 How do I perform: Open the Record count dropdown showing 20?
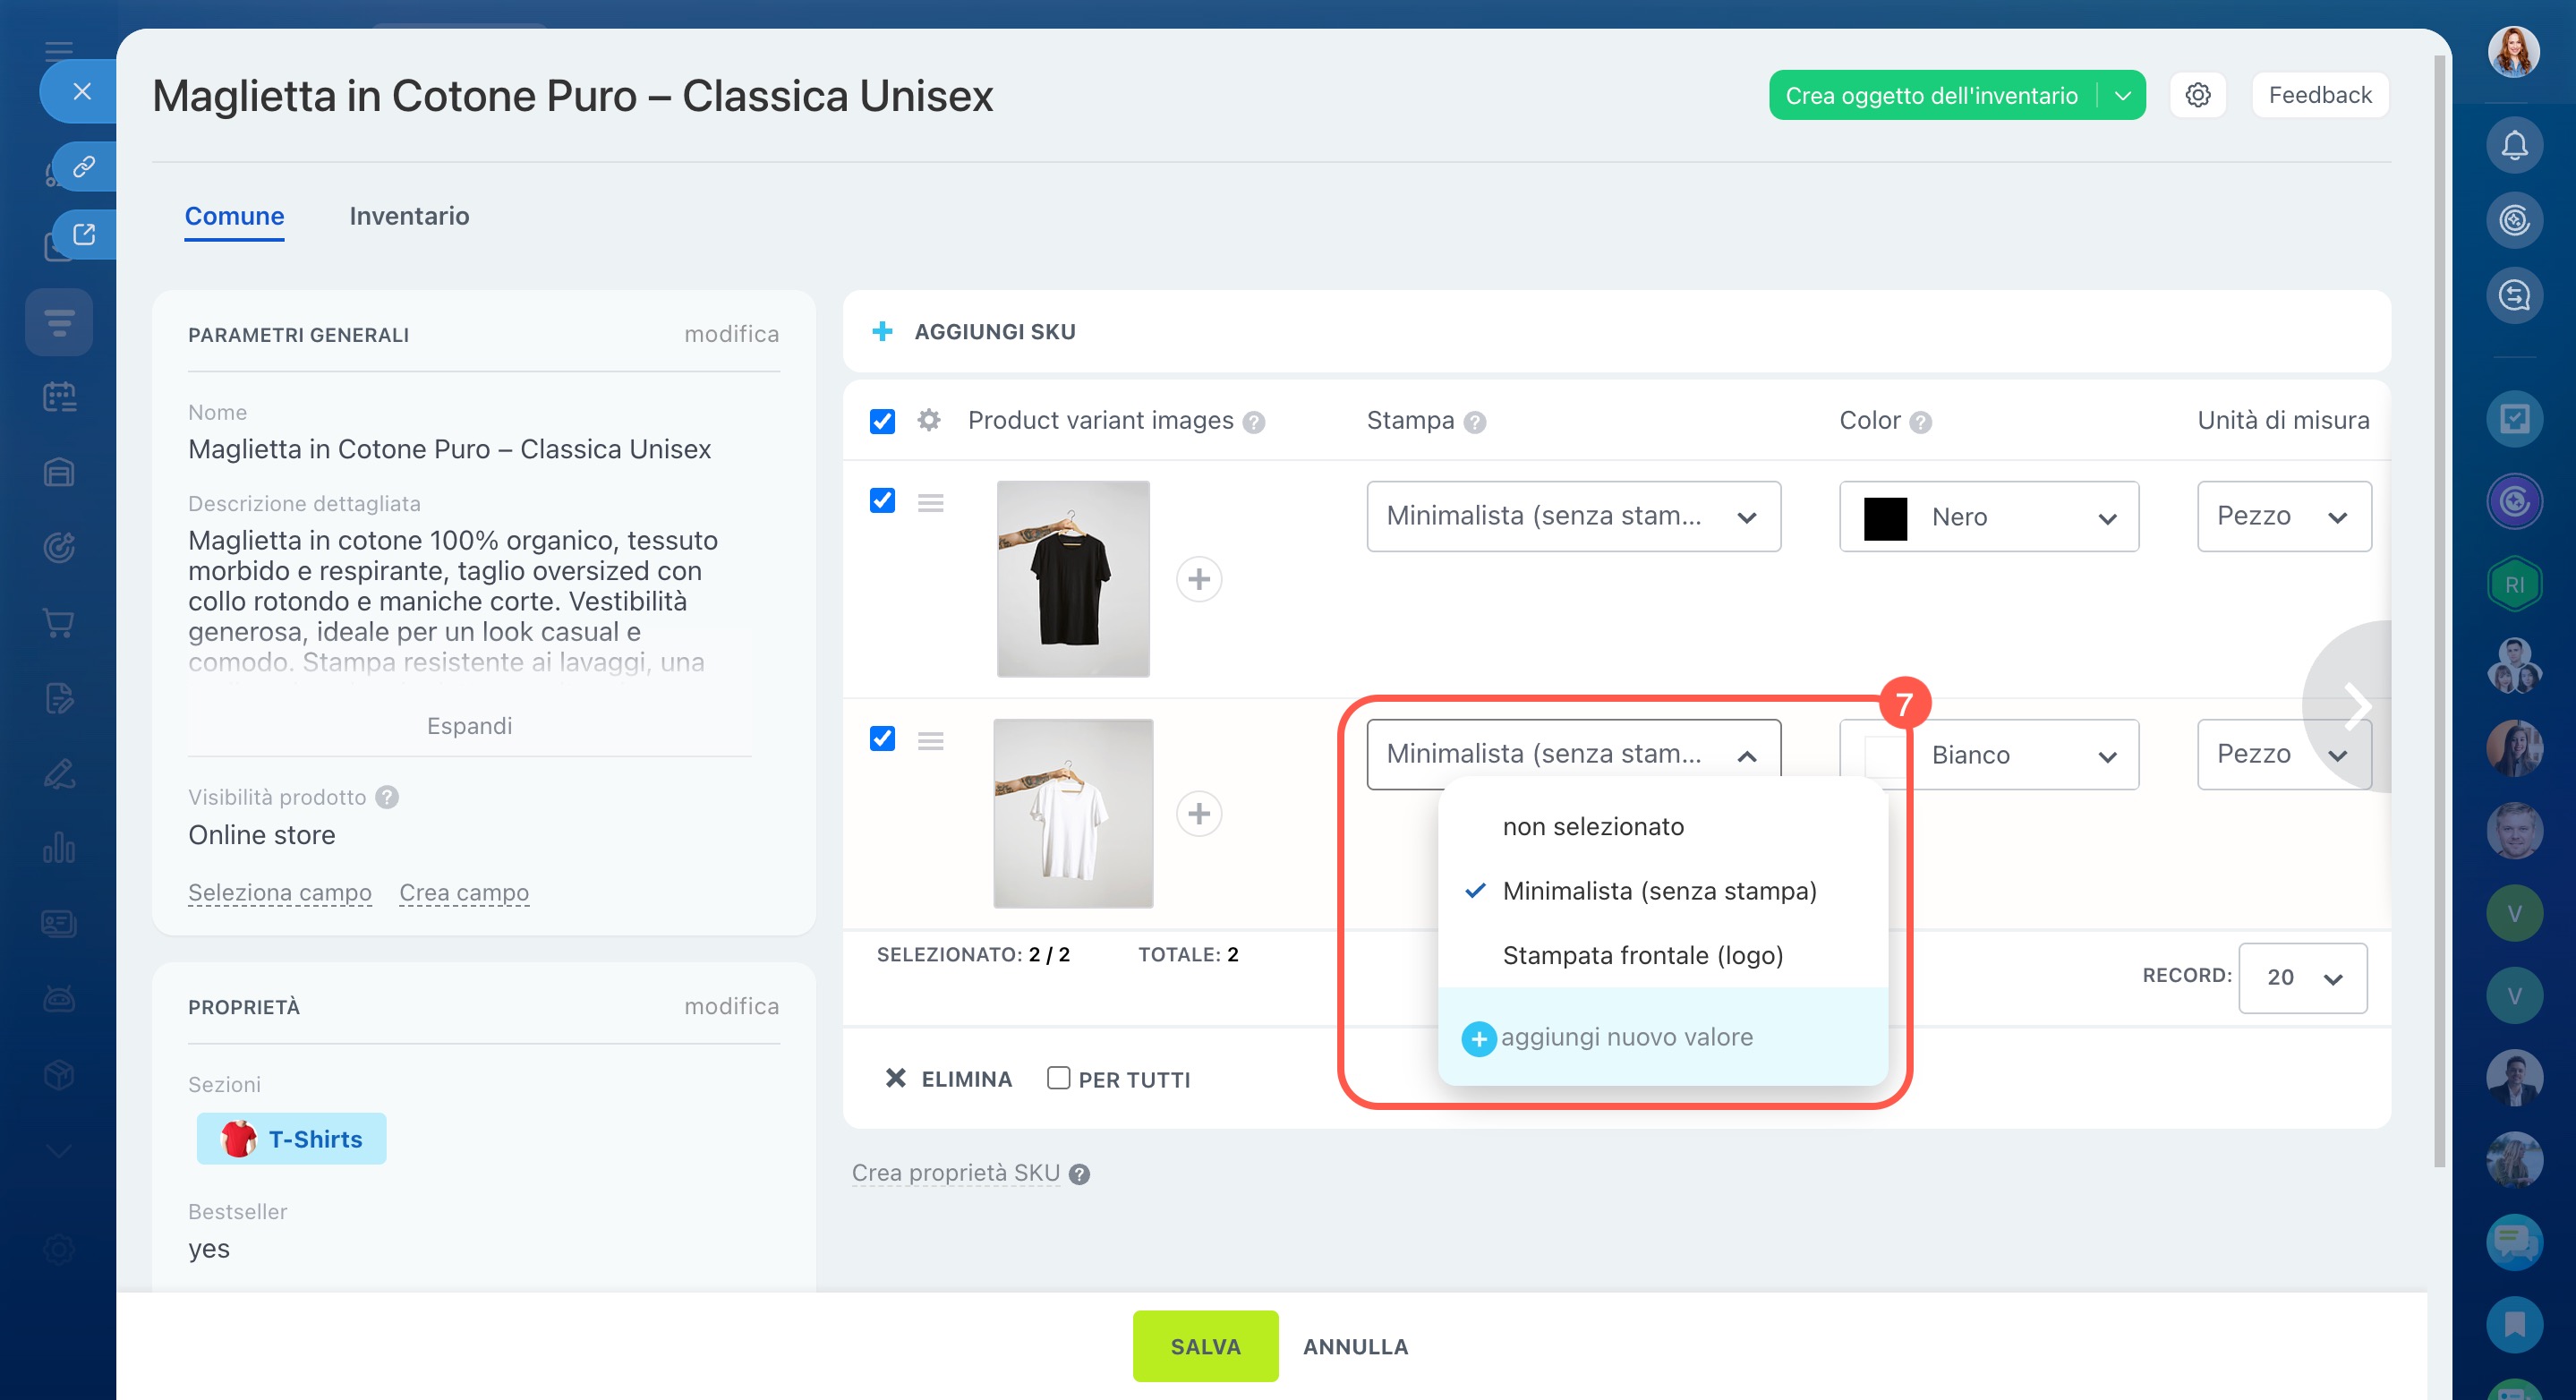[2302, 978]
